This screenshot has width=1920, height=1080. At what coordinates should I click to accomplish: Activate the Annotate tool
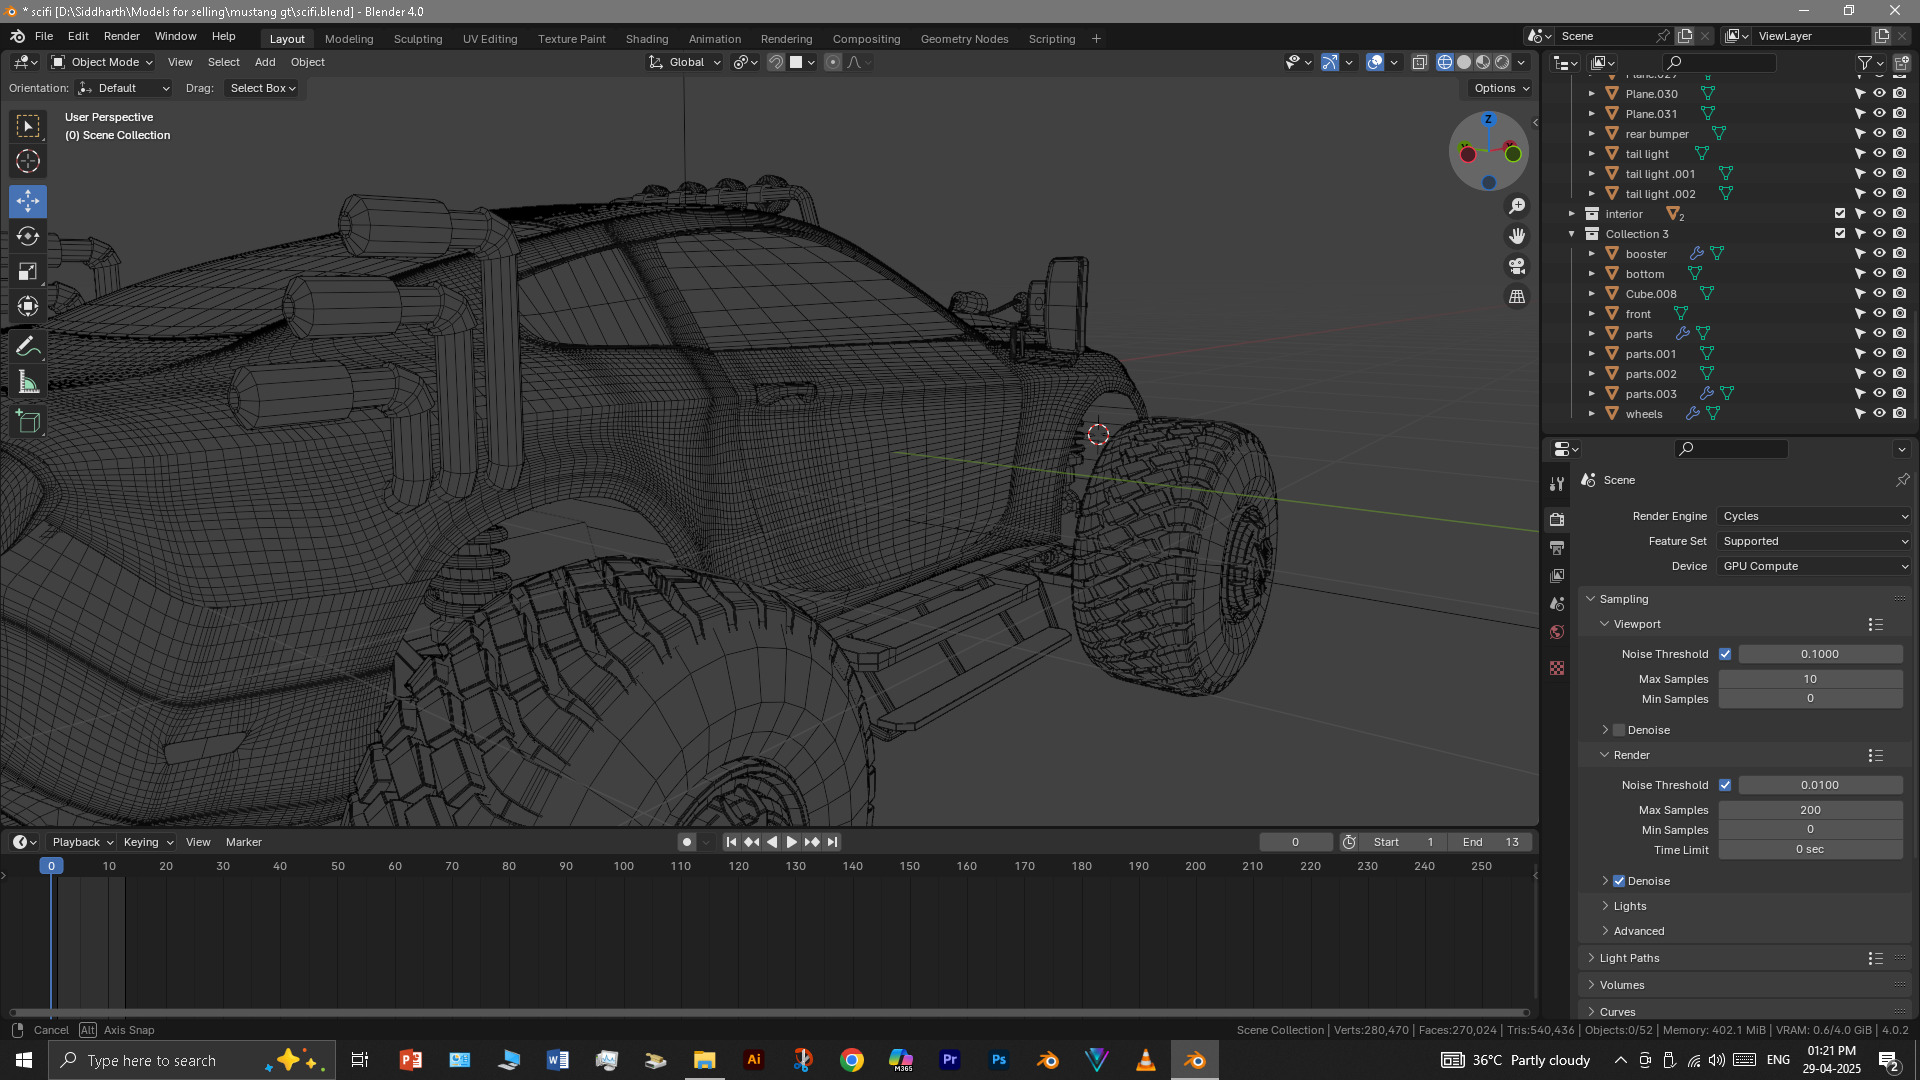[28, 347]
